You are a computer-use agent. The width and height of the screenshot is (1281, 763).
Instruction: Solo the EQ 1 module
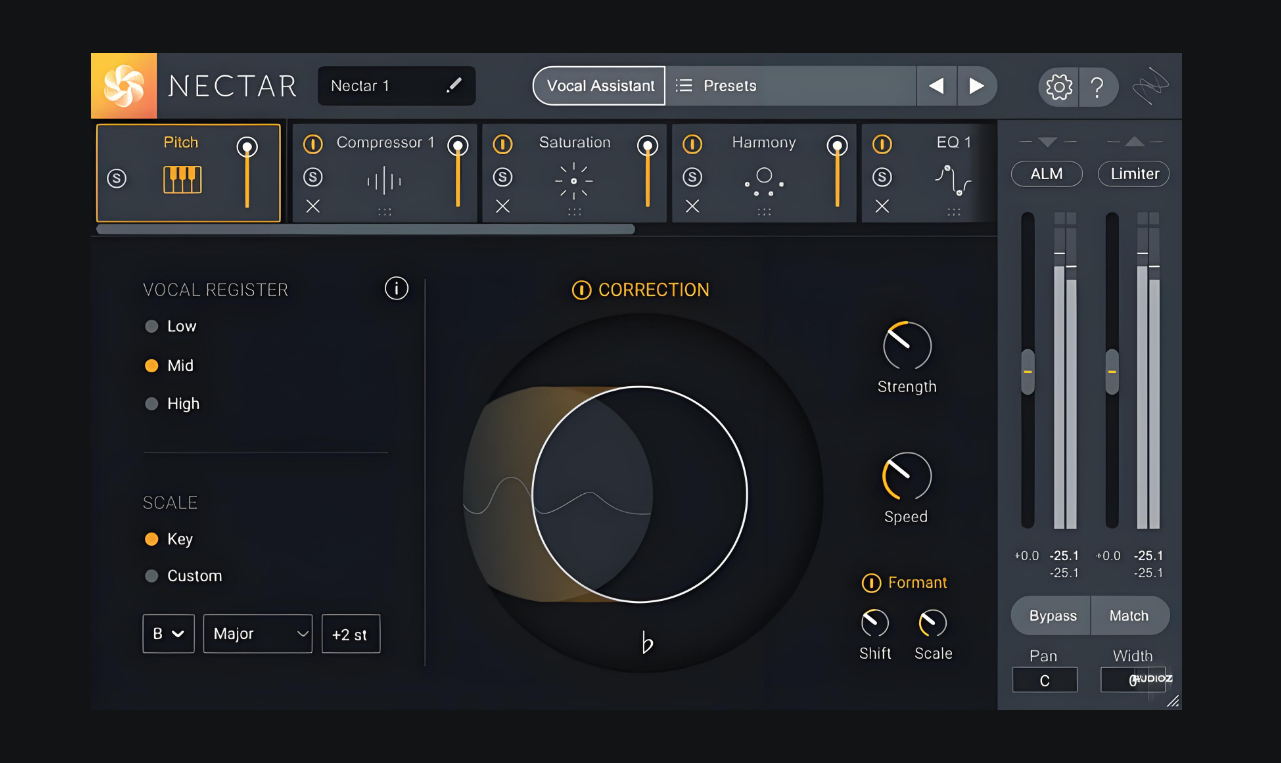(x=882, y=177)
